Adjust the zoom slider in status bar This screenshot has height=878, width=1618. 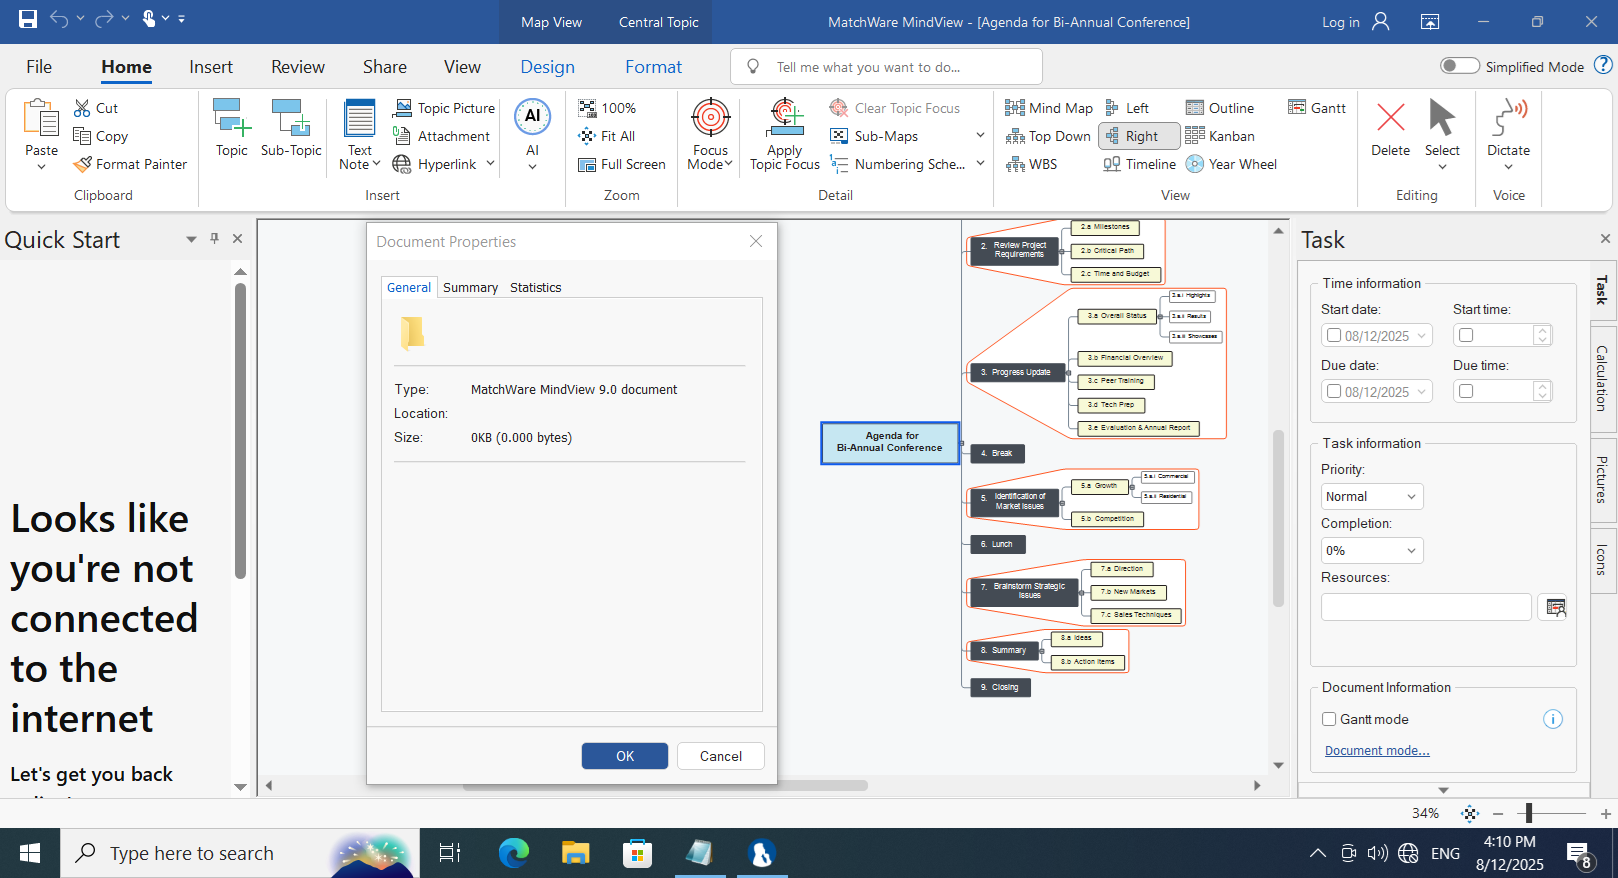tap(1529, 813)
